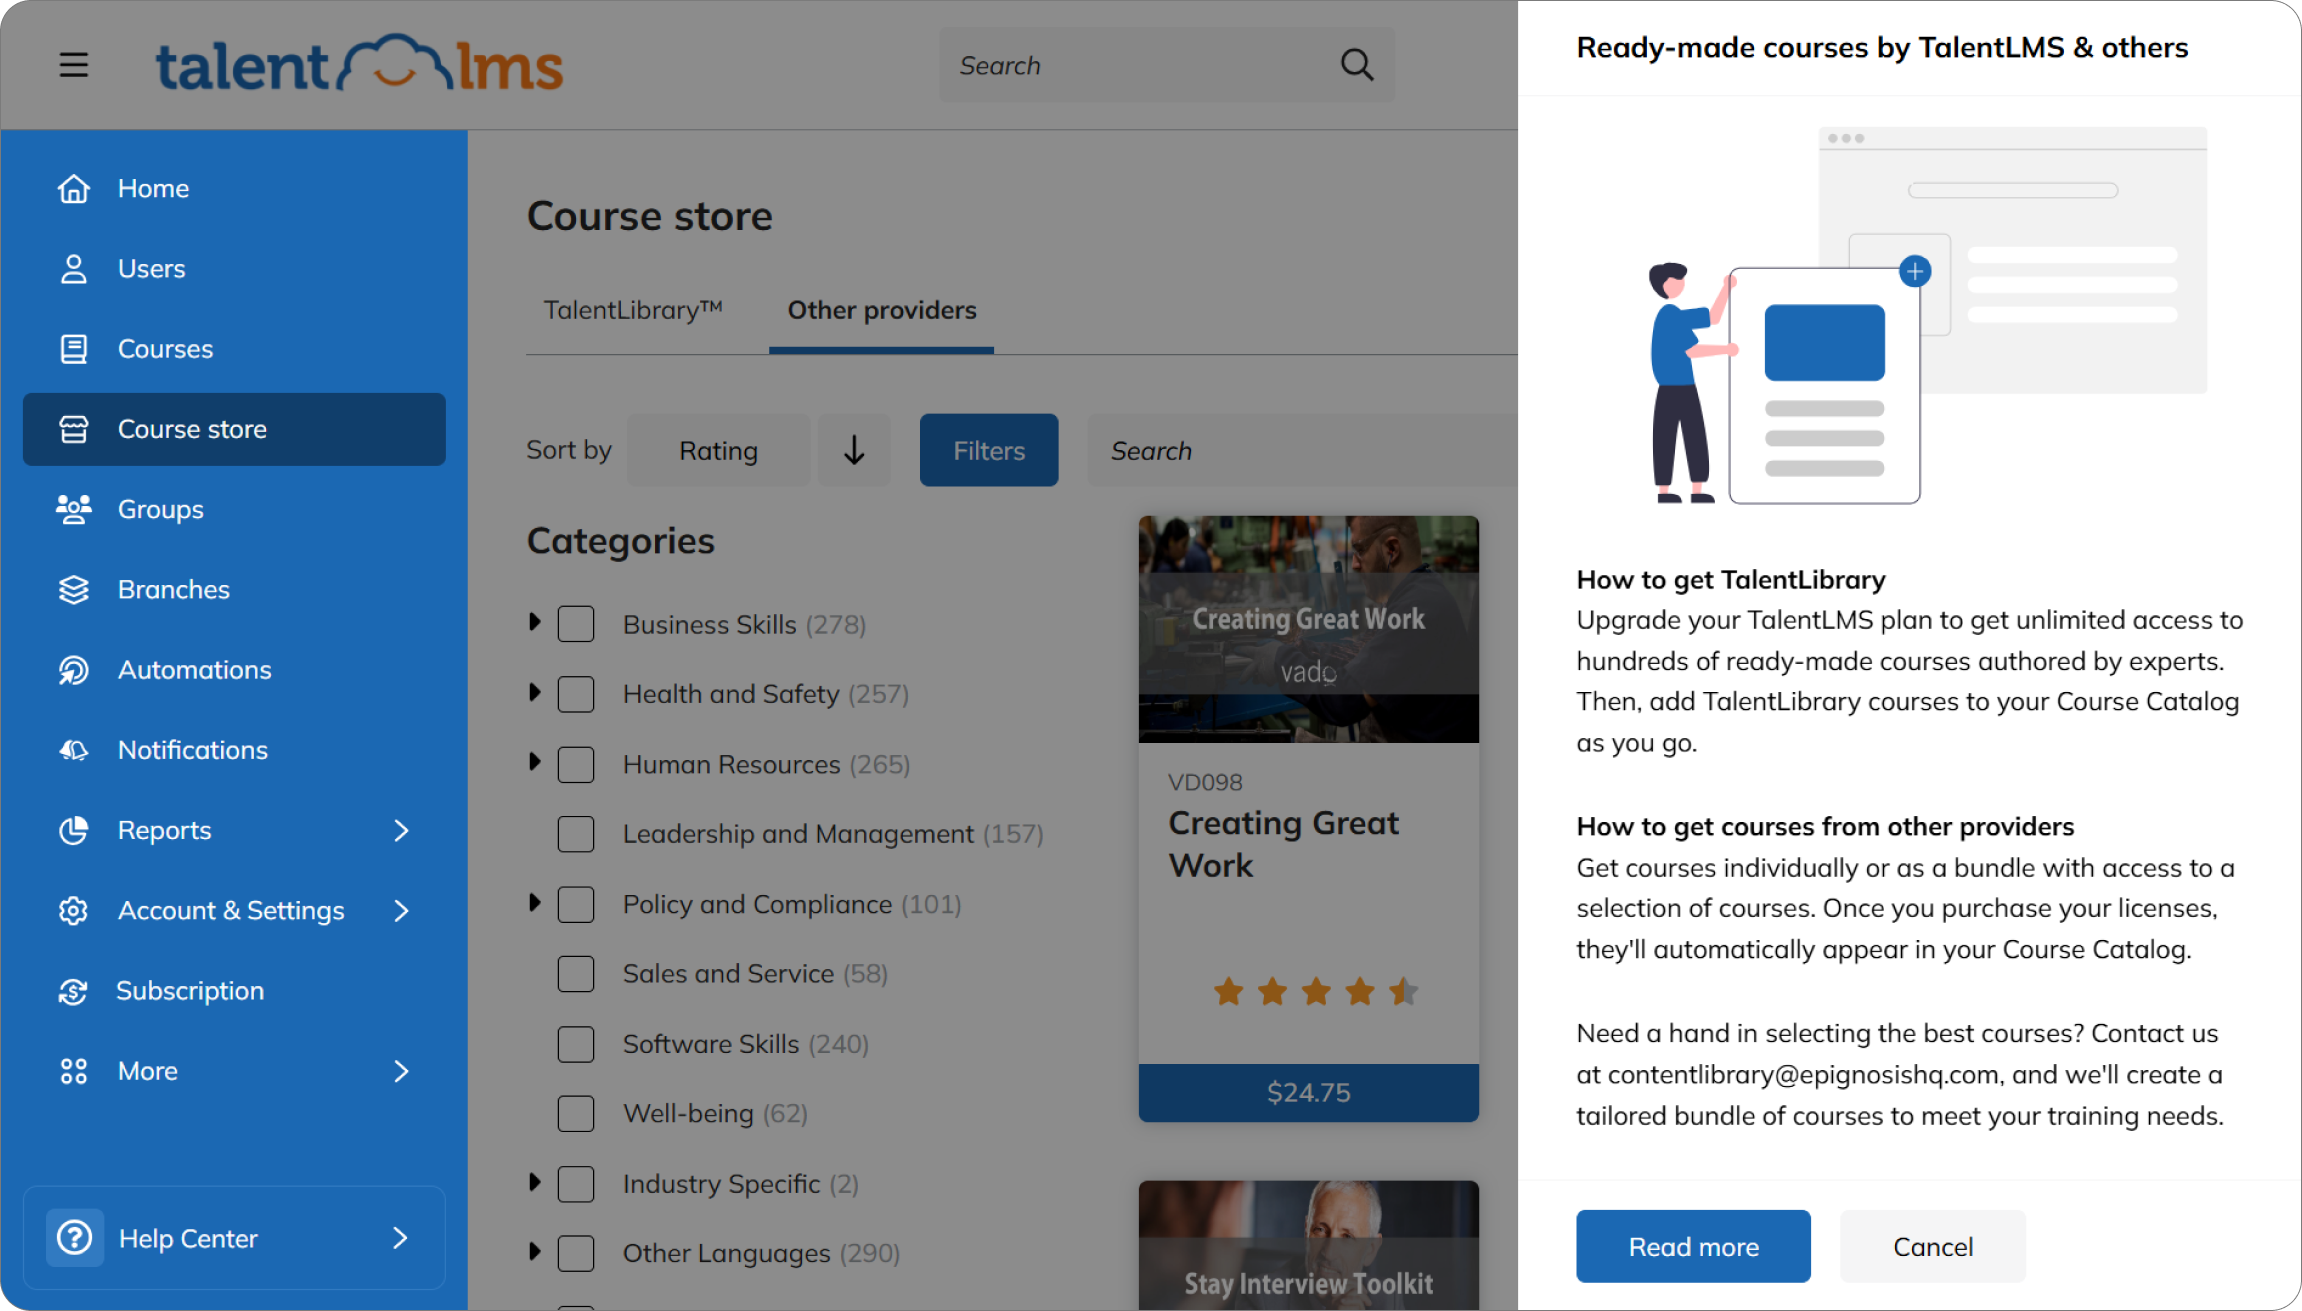Expand the More submenu chevron
This screenshot has width=2302, height=1311.
(x=401, y=1071)
